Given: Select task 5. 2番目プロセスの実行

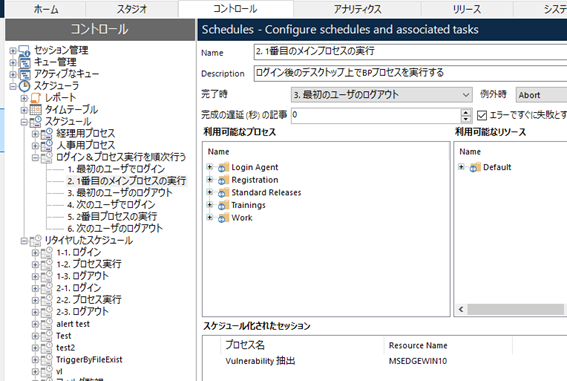Looking at the screenshot, I should pos(112,217).
